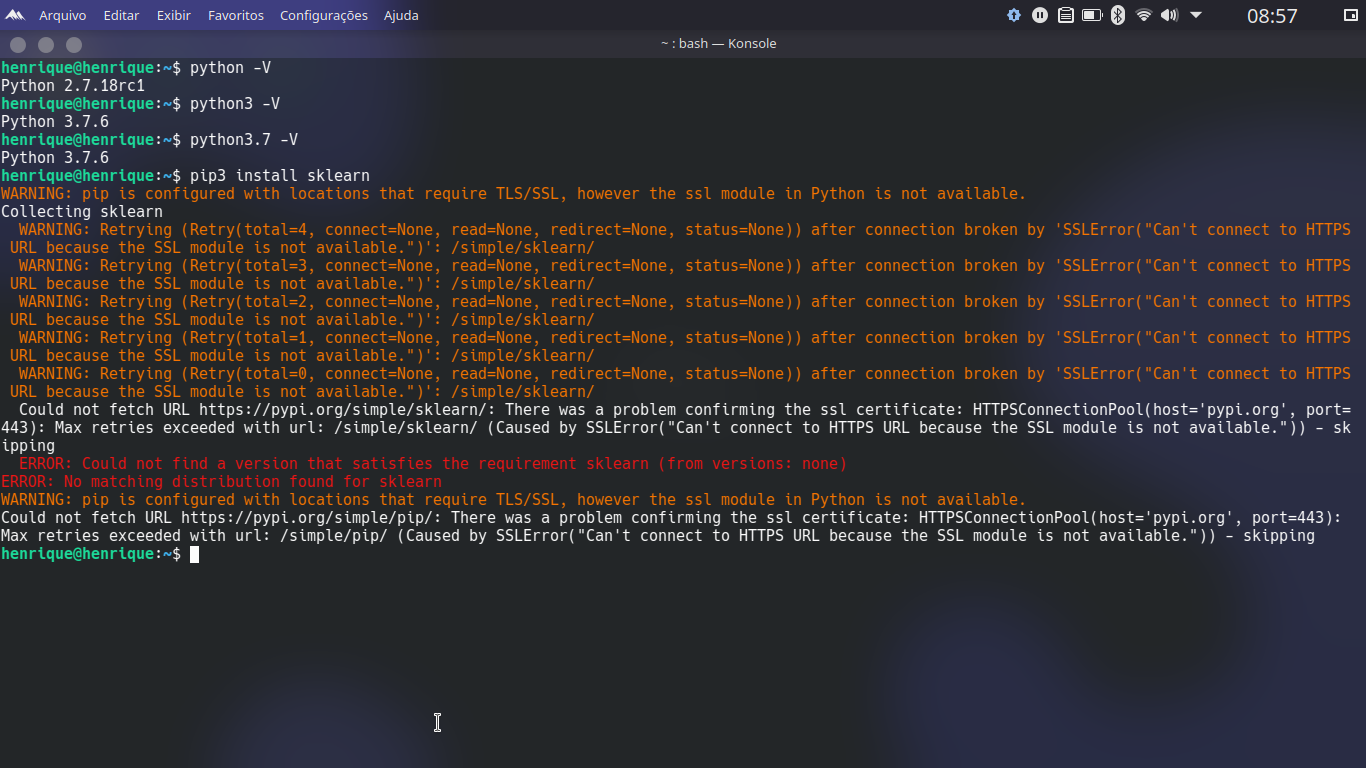Open the Exibir menu
The image size is (1366, 768).
point(174,15)
